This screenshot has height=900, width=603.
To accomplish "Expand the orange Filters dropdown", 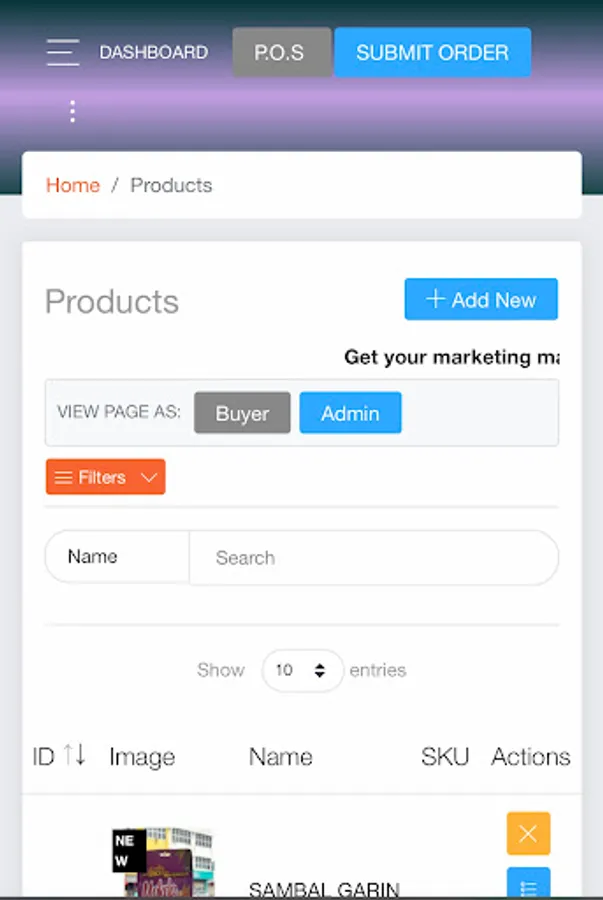I will [x=105, y=477].
